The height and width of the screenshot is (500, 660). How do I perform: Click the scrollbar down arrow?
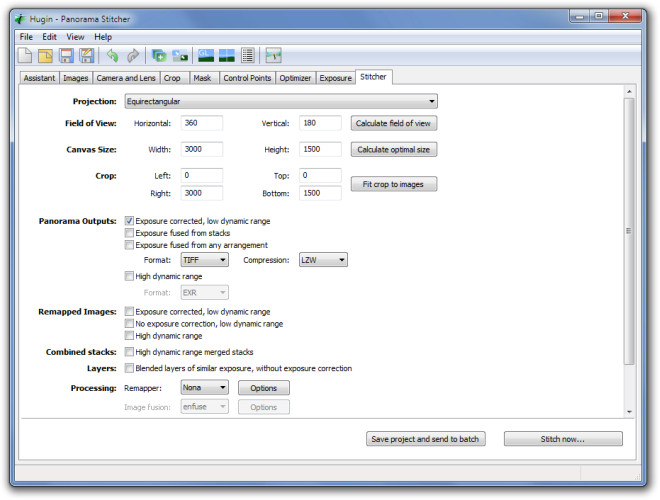(x=629, y=412)
